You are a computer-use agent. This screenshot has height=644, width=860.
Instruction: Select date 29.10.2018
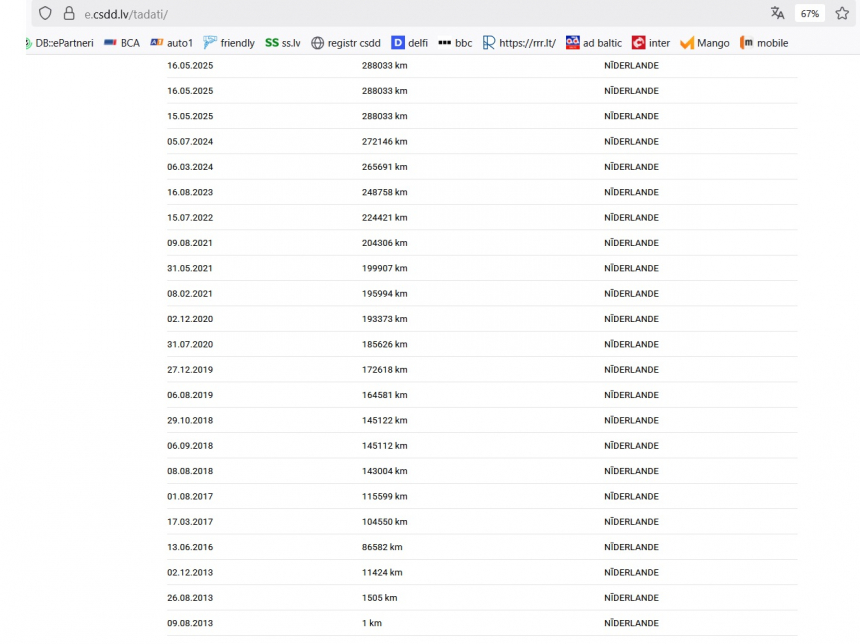click(190, 420)
